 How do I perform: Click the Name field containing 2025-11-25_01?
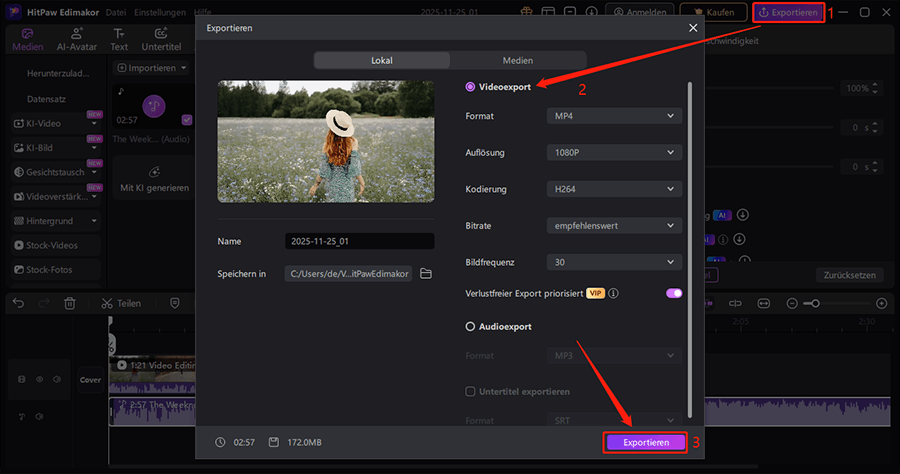[359, 241]
